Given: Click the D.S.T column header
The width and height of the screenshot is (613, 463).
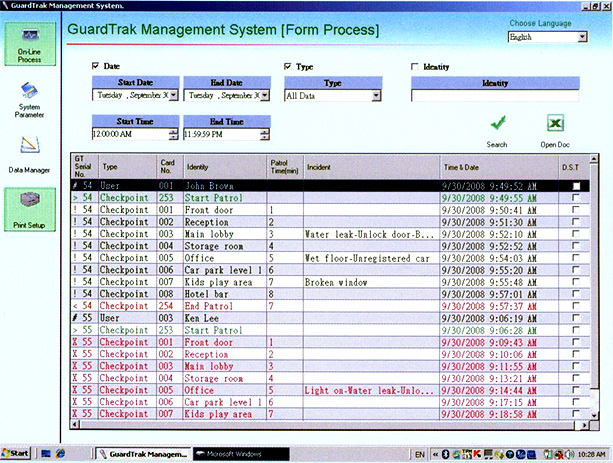Looking at the screenshot, I should click(574, 167).
